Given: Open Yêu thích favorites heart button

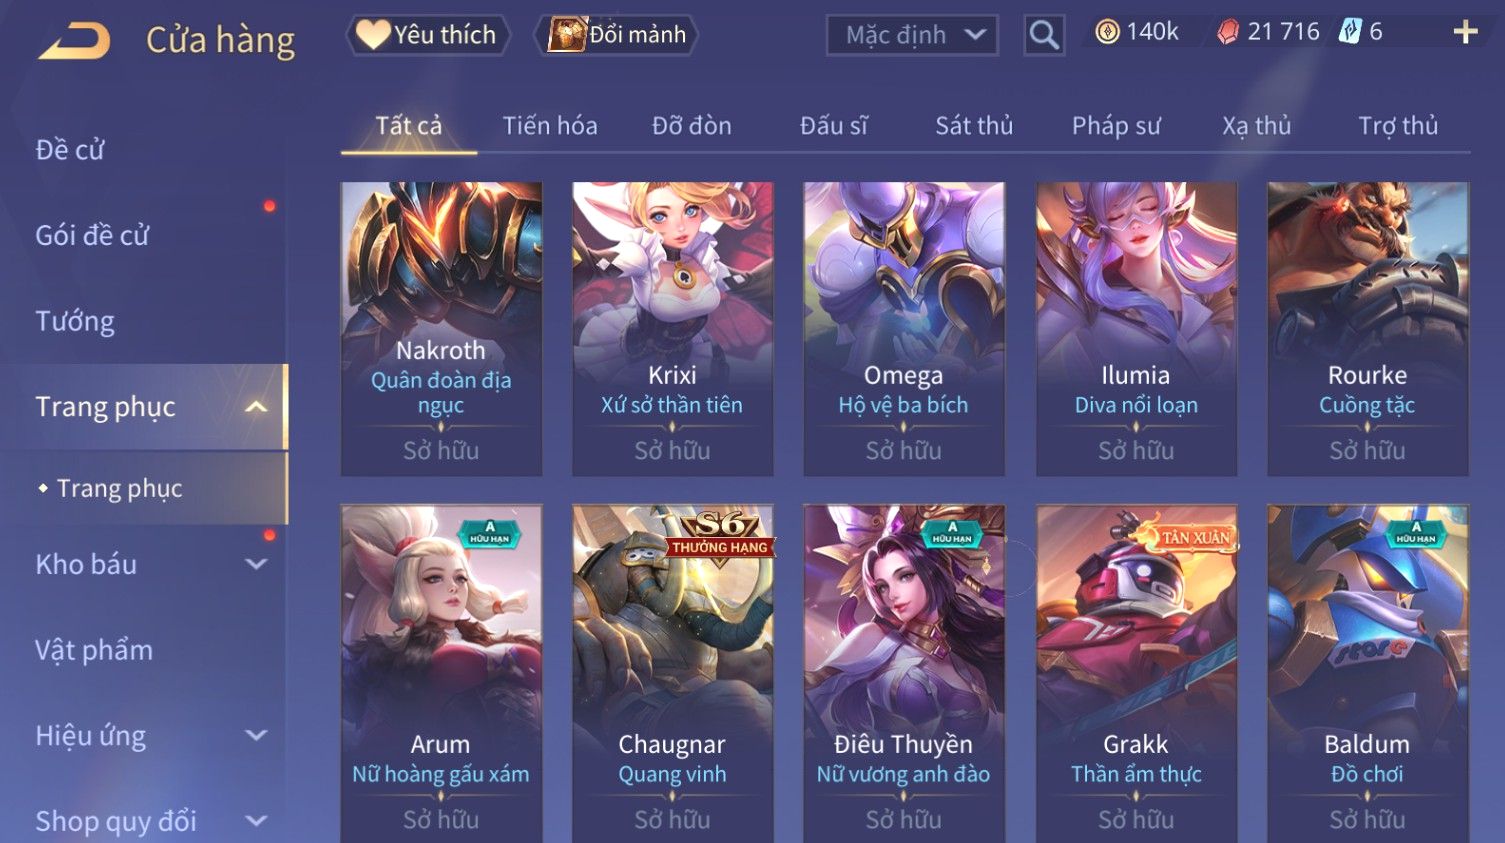Looking at the screenshot, I should (428, 35).
